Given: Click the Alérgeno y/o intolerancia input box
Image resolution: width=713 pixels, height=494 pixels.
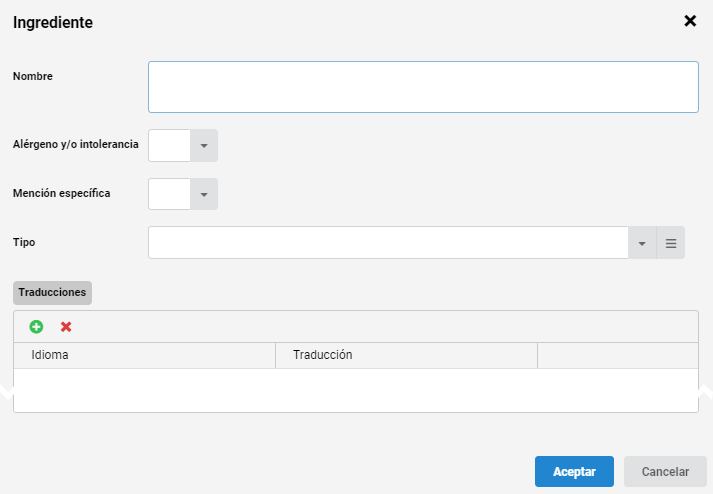Looking at the screenshot, I should tap(169, 146).
